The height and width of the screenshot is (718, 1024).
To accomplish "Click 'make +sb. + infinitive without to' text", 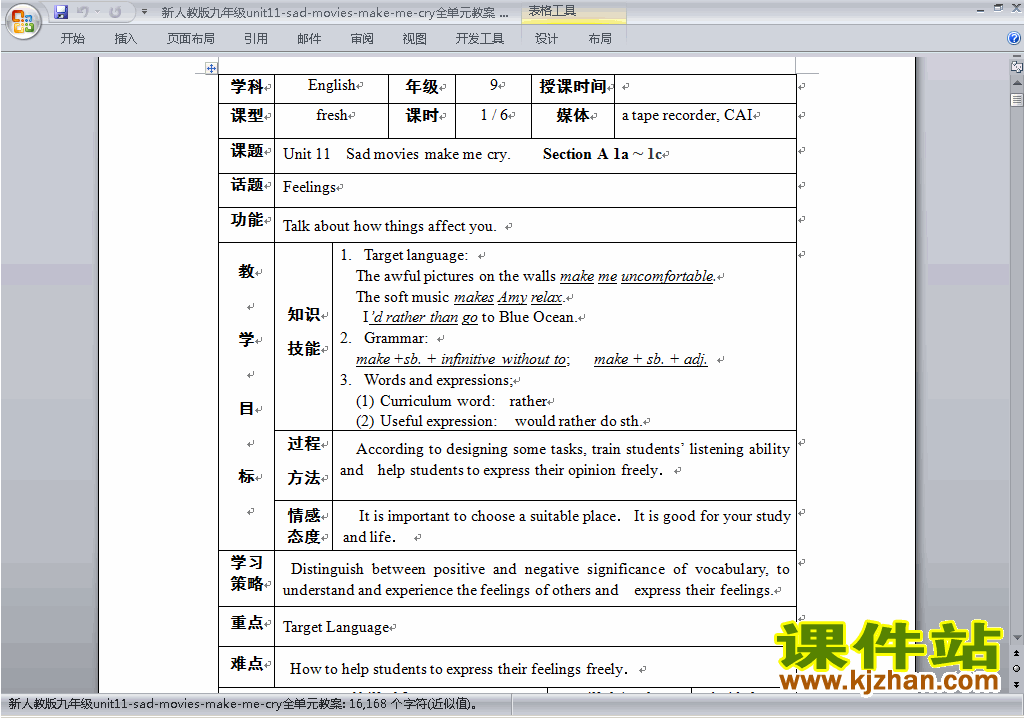I will [461, 359].
